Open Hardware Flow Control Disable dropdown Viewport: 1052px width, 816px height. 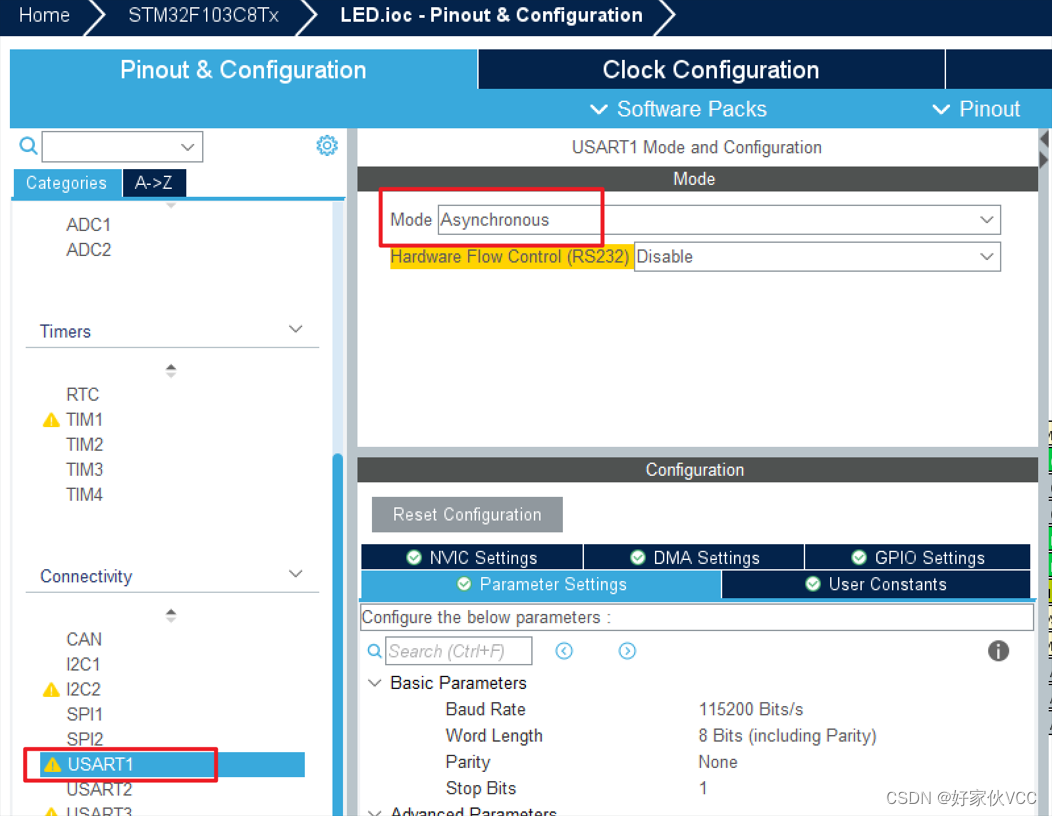[817, 256]
